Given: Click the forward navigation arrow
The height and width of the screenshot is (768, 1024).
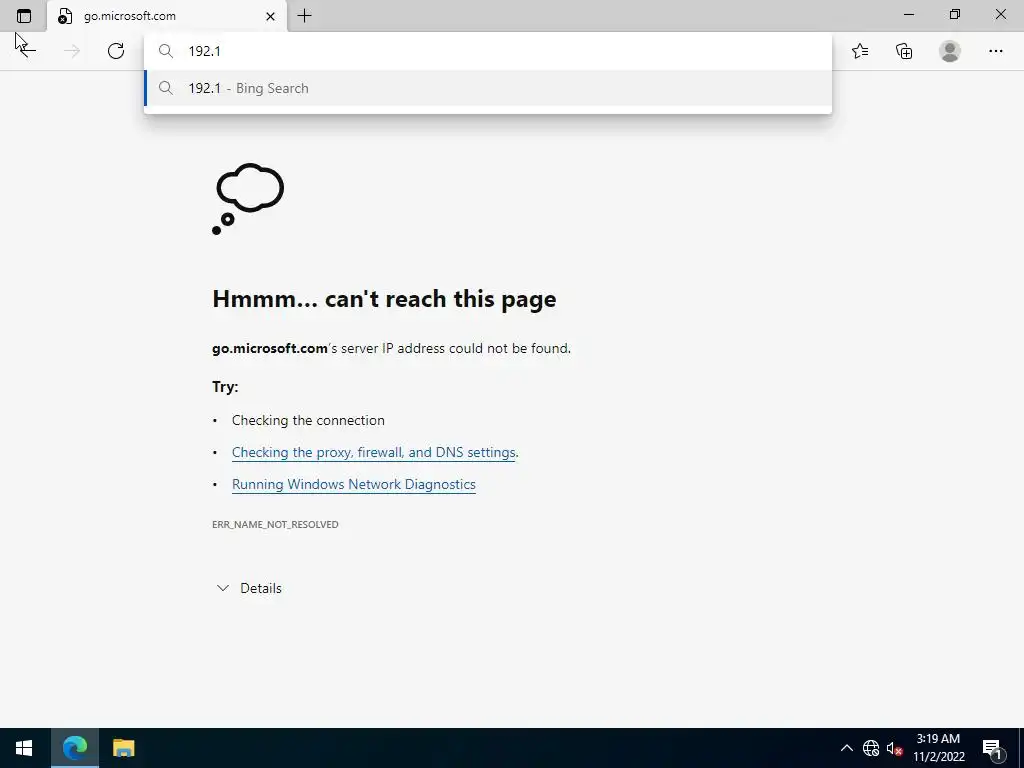Looking at the screenshot, I should pos(72,51).
